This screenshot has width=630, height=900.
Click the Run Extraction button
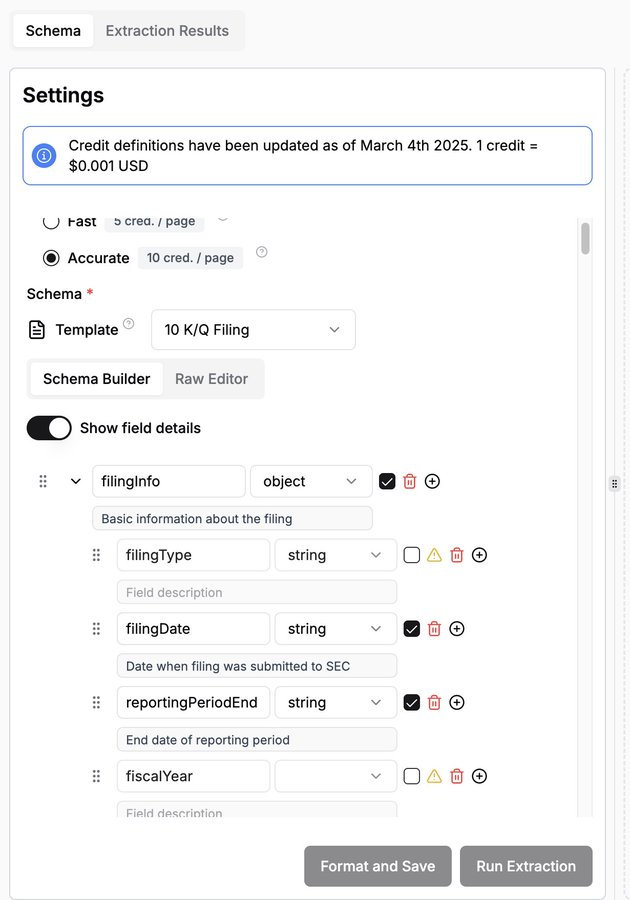(x=526, y=866)
